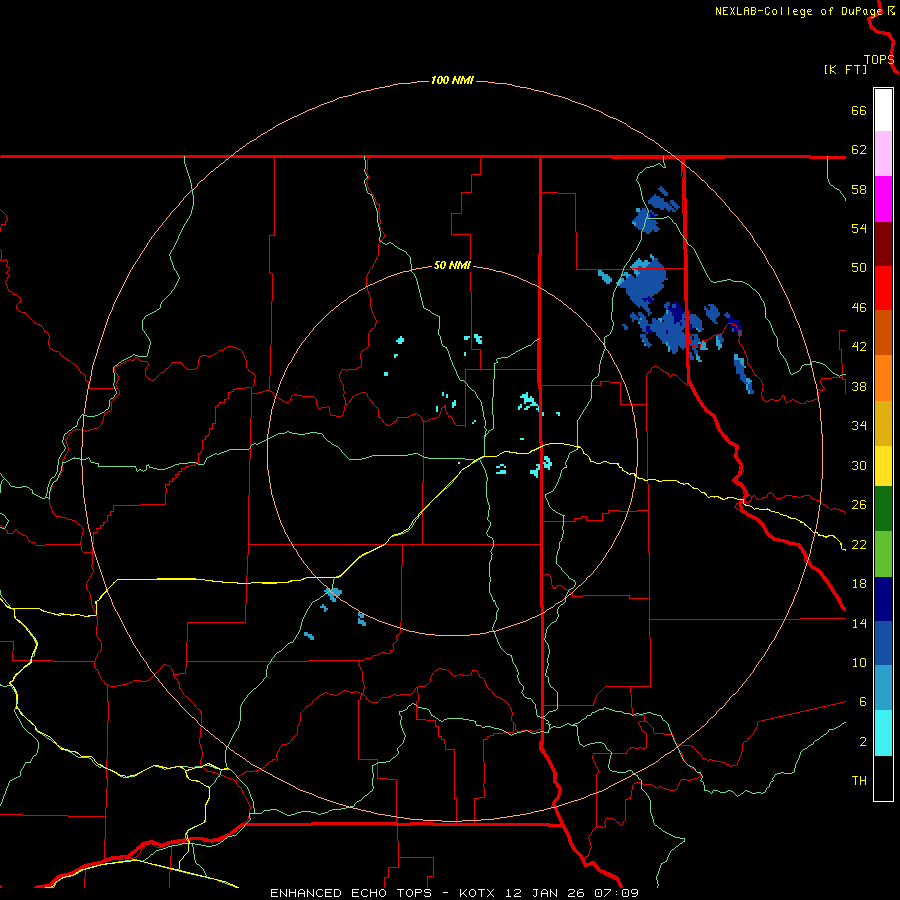
Task: Click the KOTX radar site identifier
Action: coord(479,893)
